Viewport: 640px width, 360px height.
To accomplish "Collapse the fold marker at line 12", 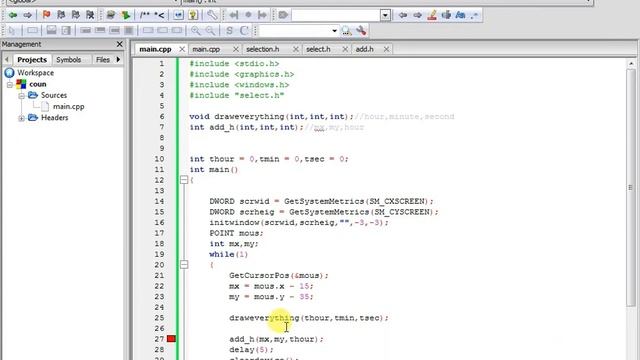I will (184, 180).
